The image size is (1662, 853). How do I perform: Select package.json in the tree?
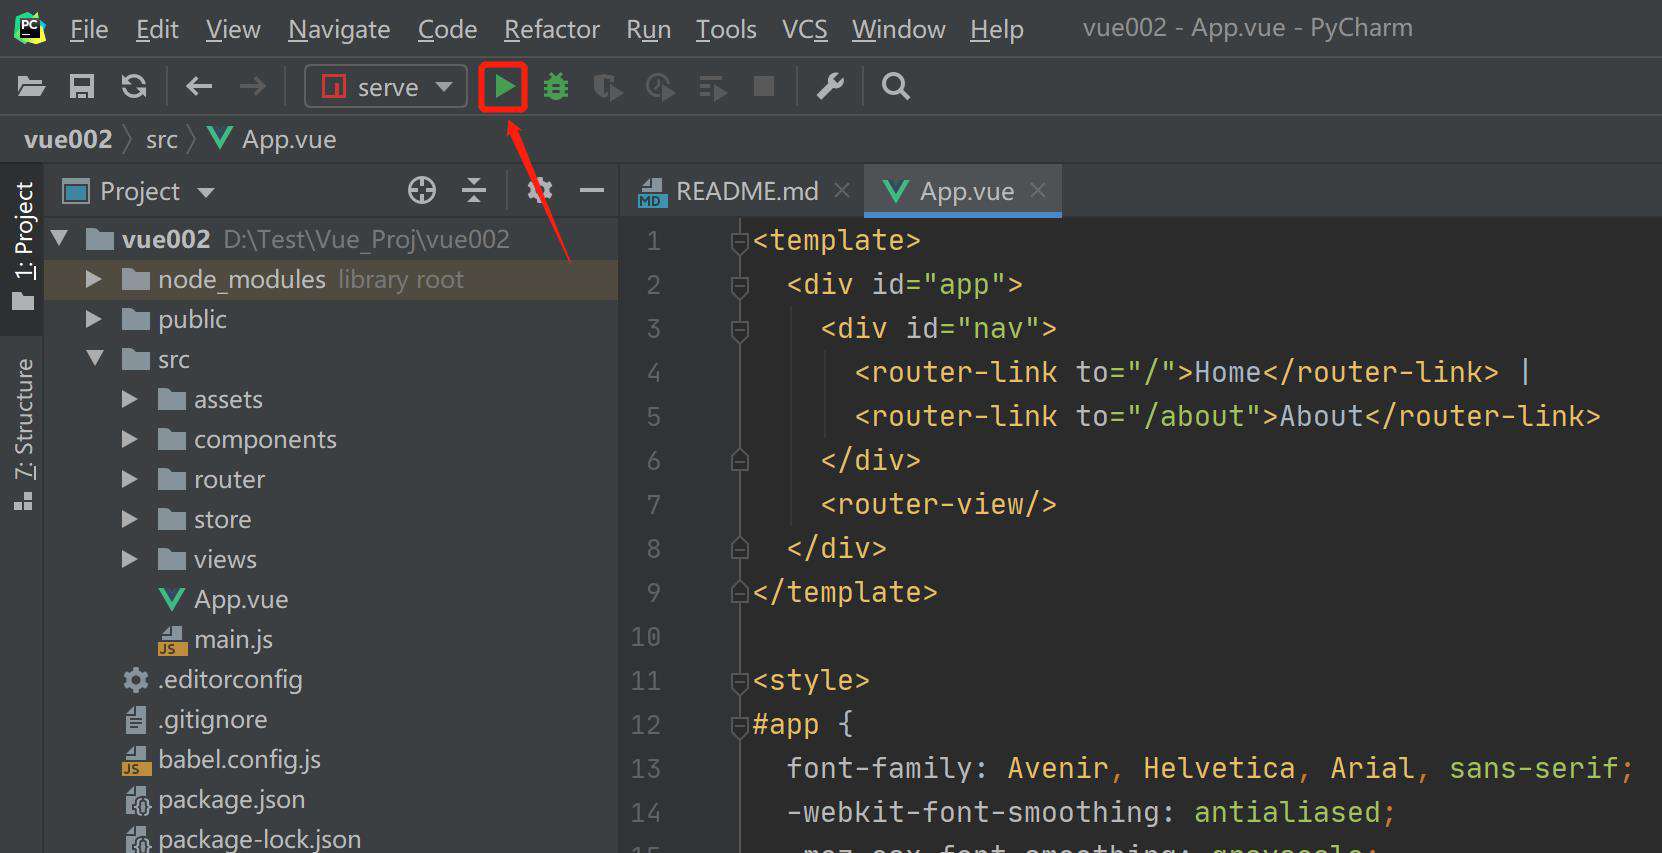click(214, 800)
